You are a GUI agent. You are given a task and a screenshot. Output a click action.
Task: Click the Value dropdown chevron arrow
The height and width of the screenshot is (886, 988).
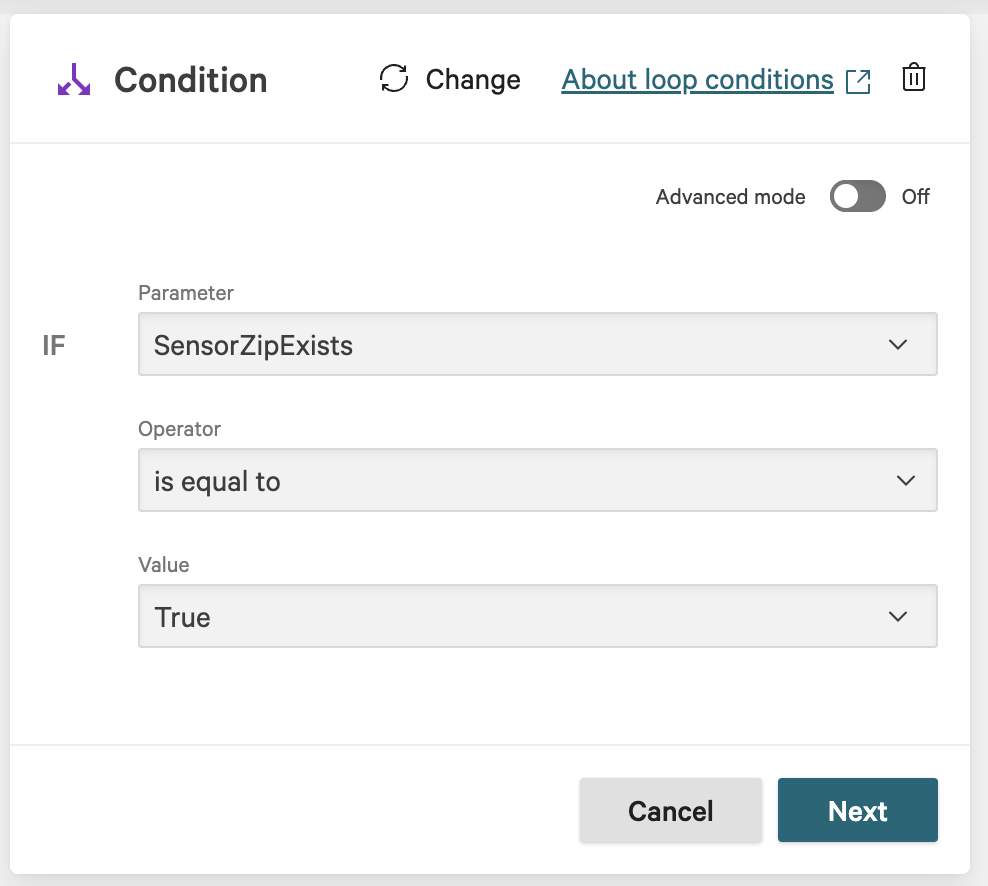[x=898, y=617]
